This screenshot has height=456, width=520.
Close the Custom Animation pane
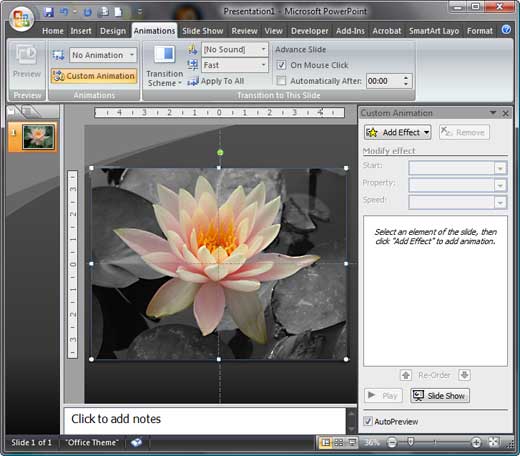505,114
